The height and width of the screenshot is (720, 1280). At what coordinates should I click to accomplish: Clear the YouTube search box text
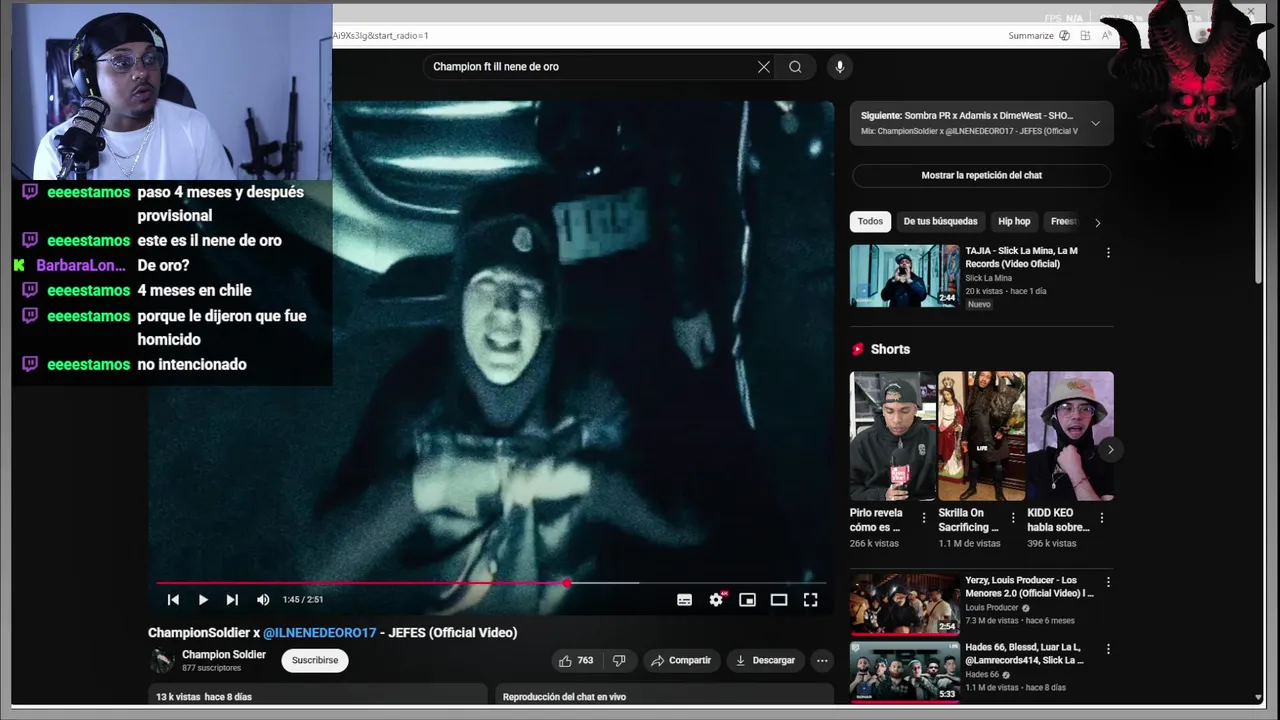[764, 67]
